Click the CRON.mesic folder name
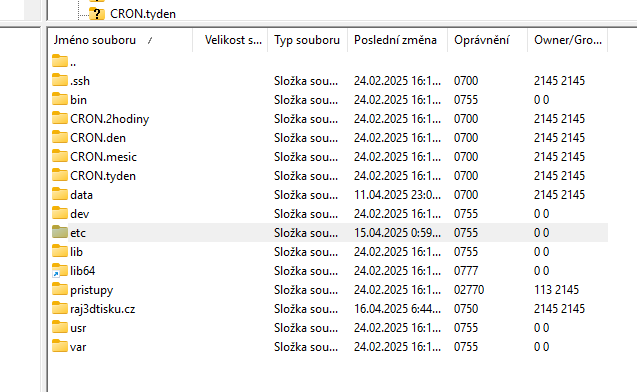 tap(103, 157)
